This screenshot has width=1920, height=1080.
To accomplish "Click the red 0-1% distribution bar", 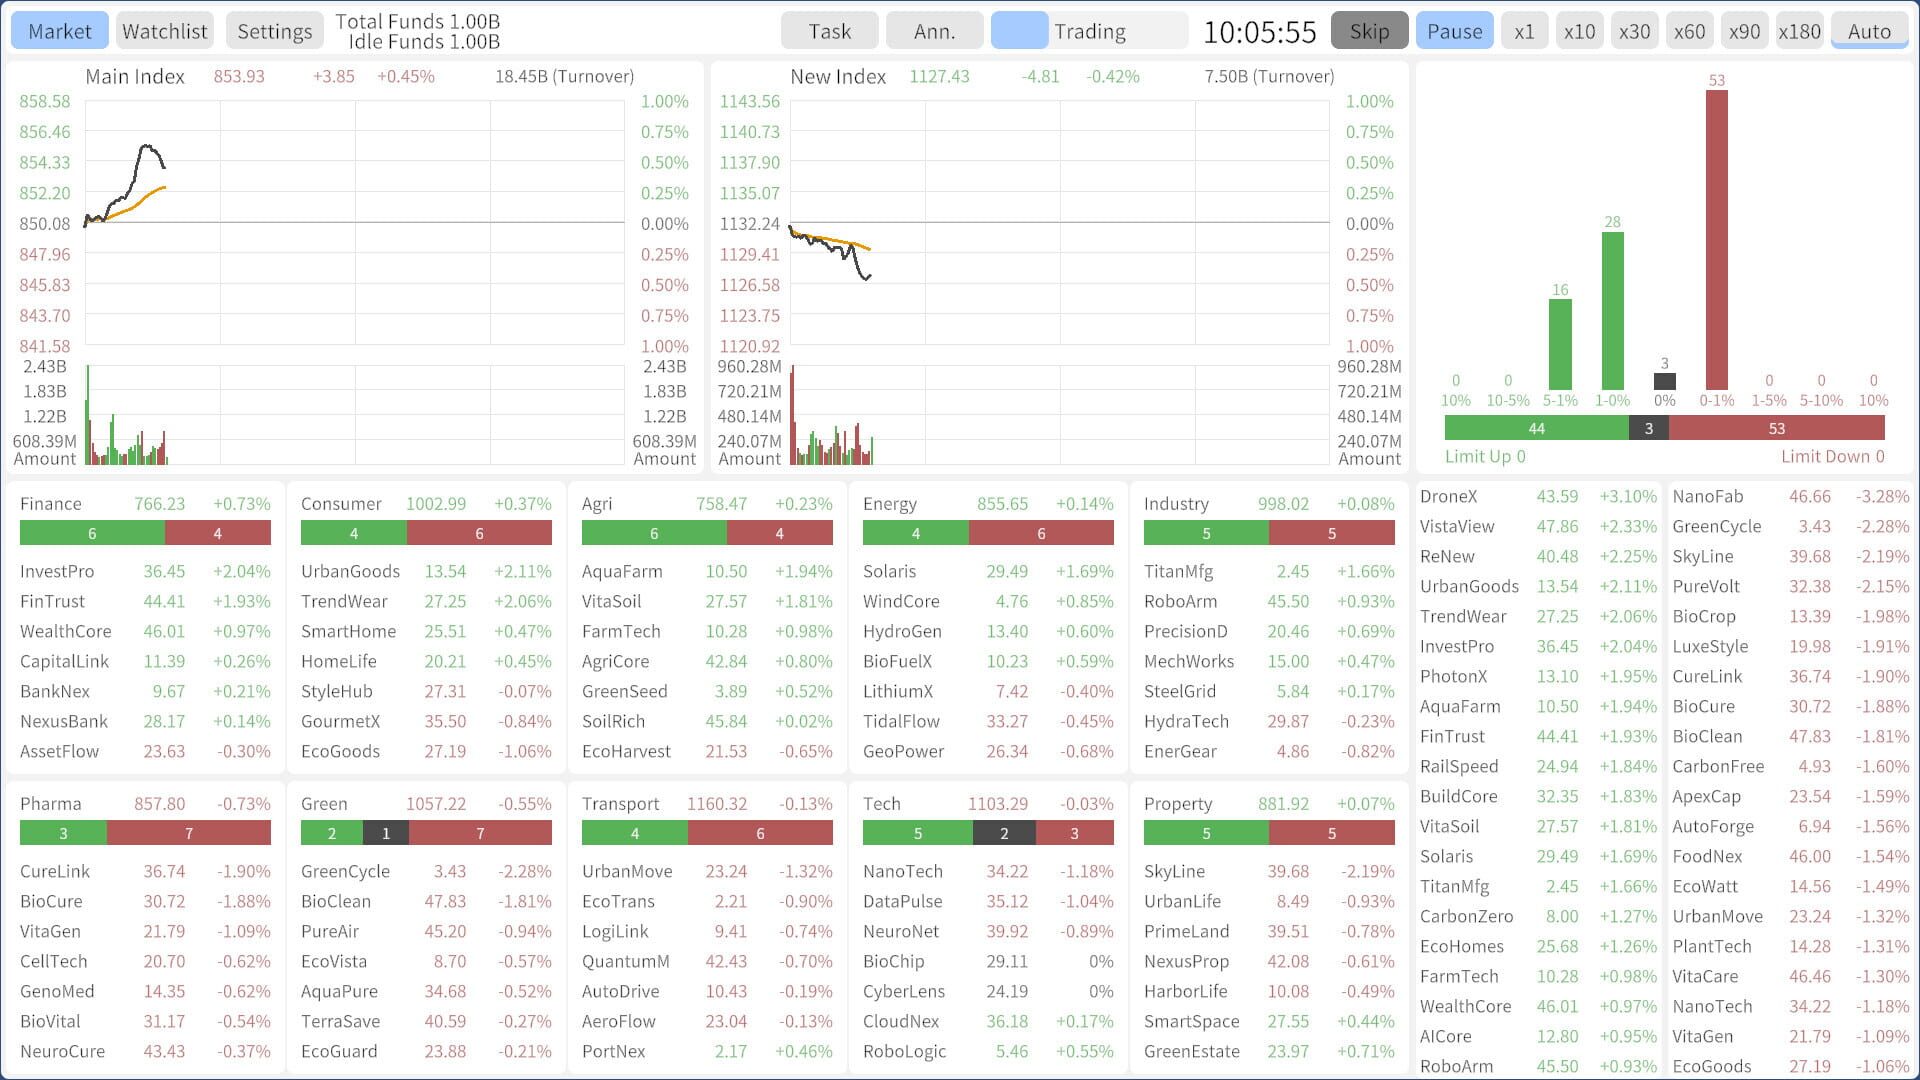I will (1716, 240).
